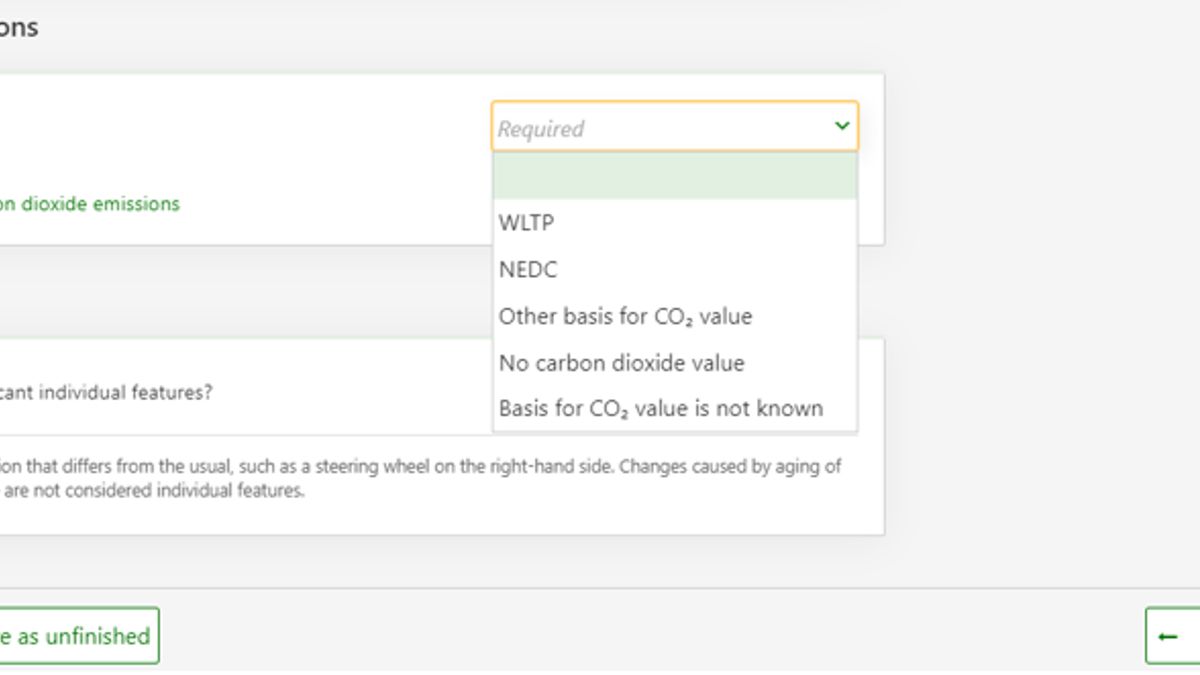Click the green chevron on the Required dropdown
Screen dimensions: 1200x675
point(841,126)
